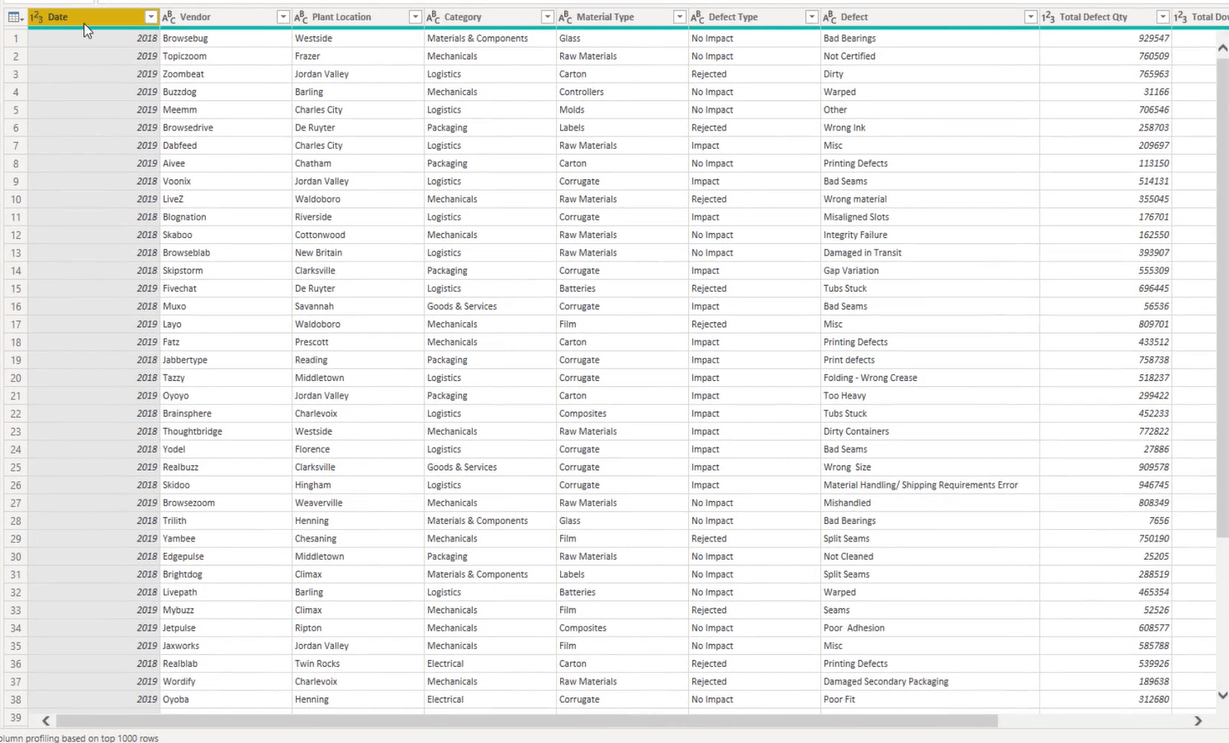1229x743 pixels.
Task: Click the Category column data type icon
Action: click(433, 17)
